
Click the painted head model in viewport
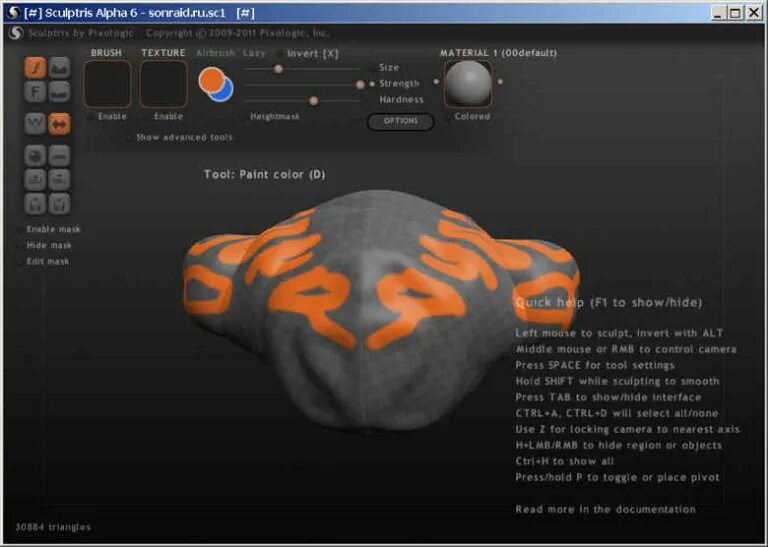click(x=380, y=311)
